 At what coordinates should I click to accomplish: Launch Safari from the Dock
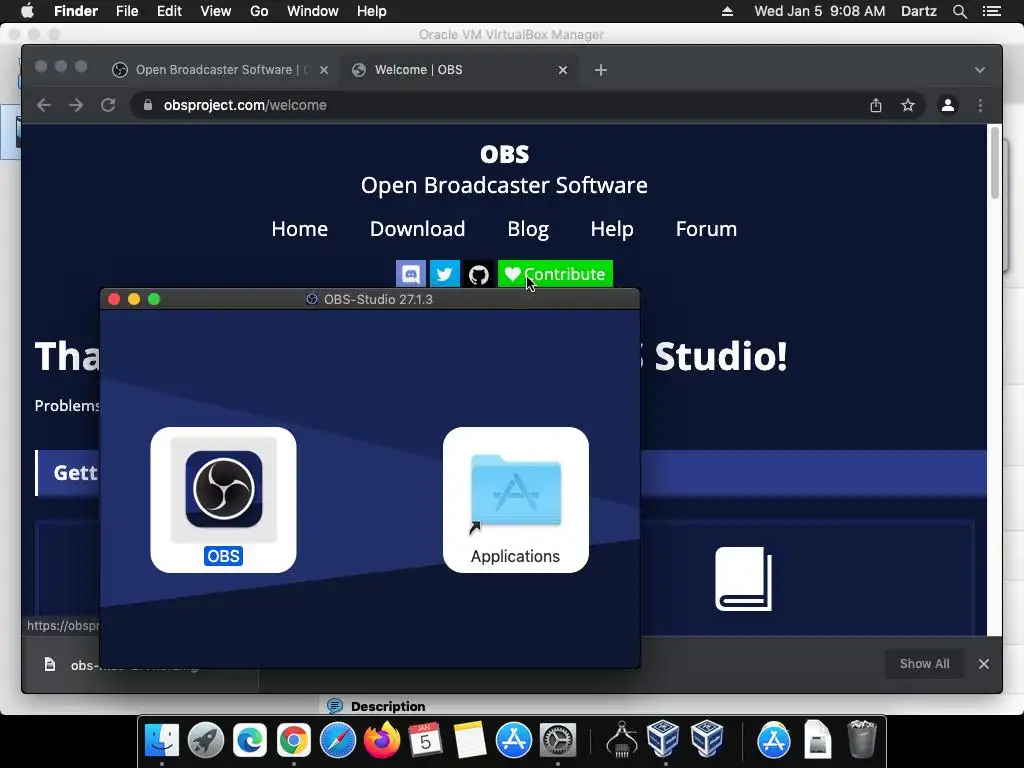pos(338,740)
